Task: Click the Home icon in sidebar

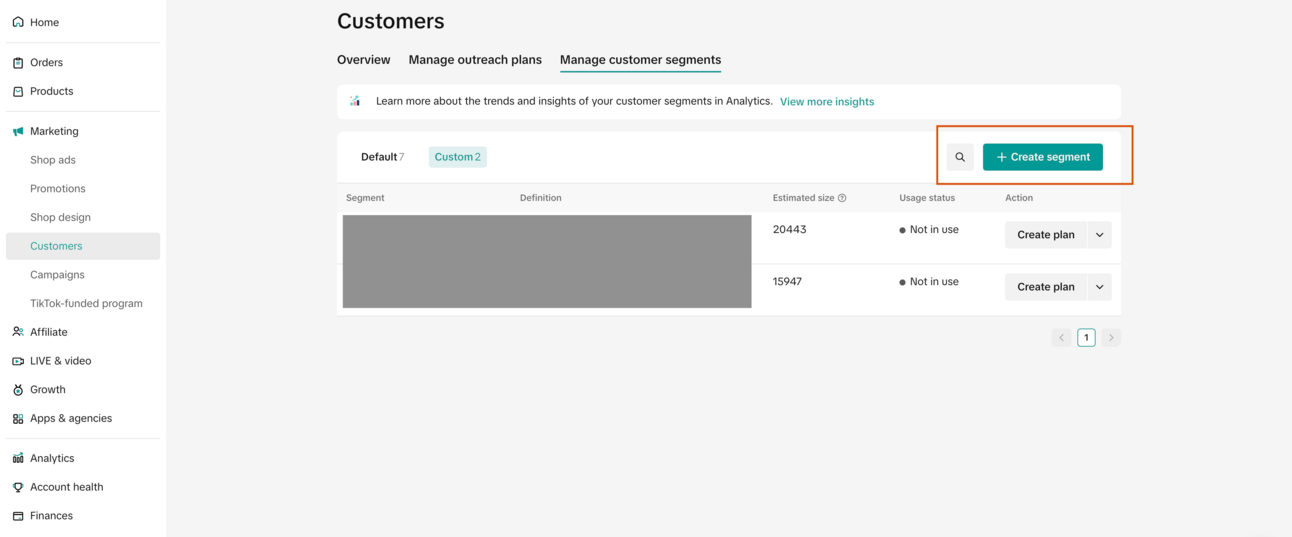Action: click(x=18, y=22)
